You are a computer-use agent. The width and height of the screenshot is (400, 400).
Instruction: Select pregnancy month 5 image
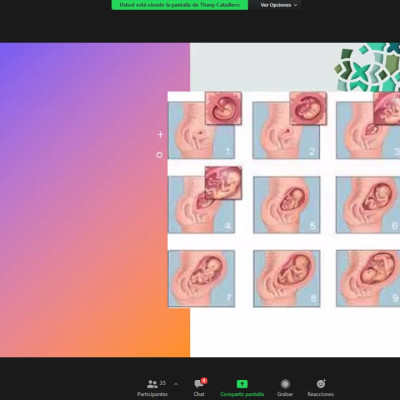click(287, 205)
